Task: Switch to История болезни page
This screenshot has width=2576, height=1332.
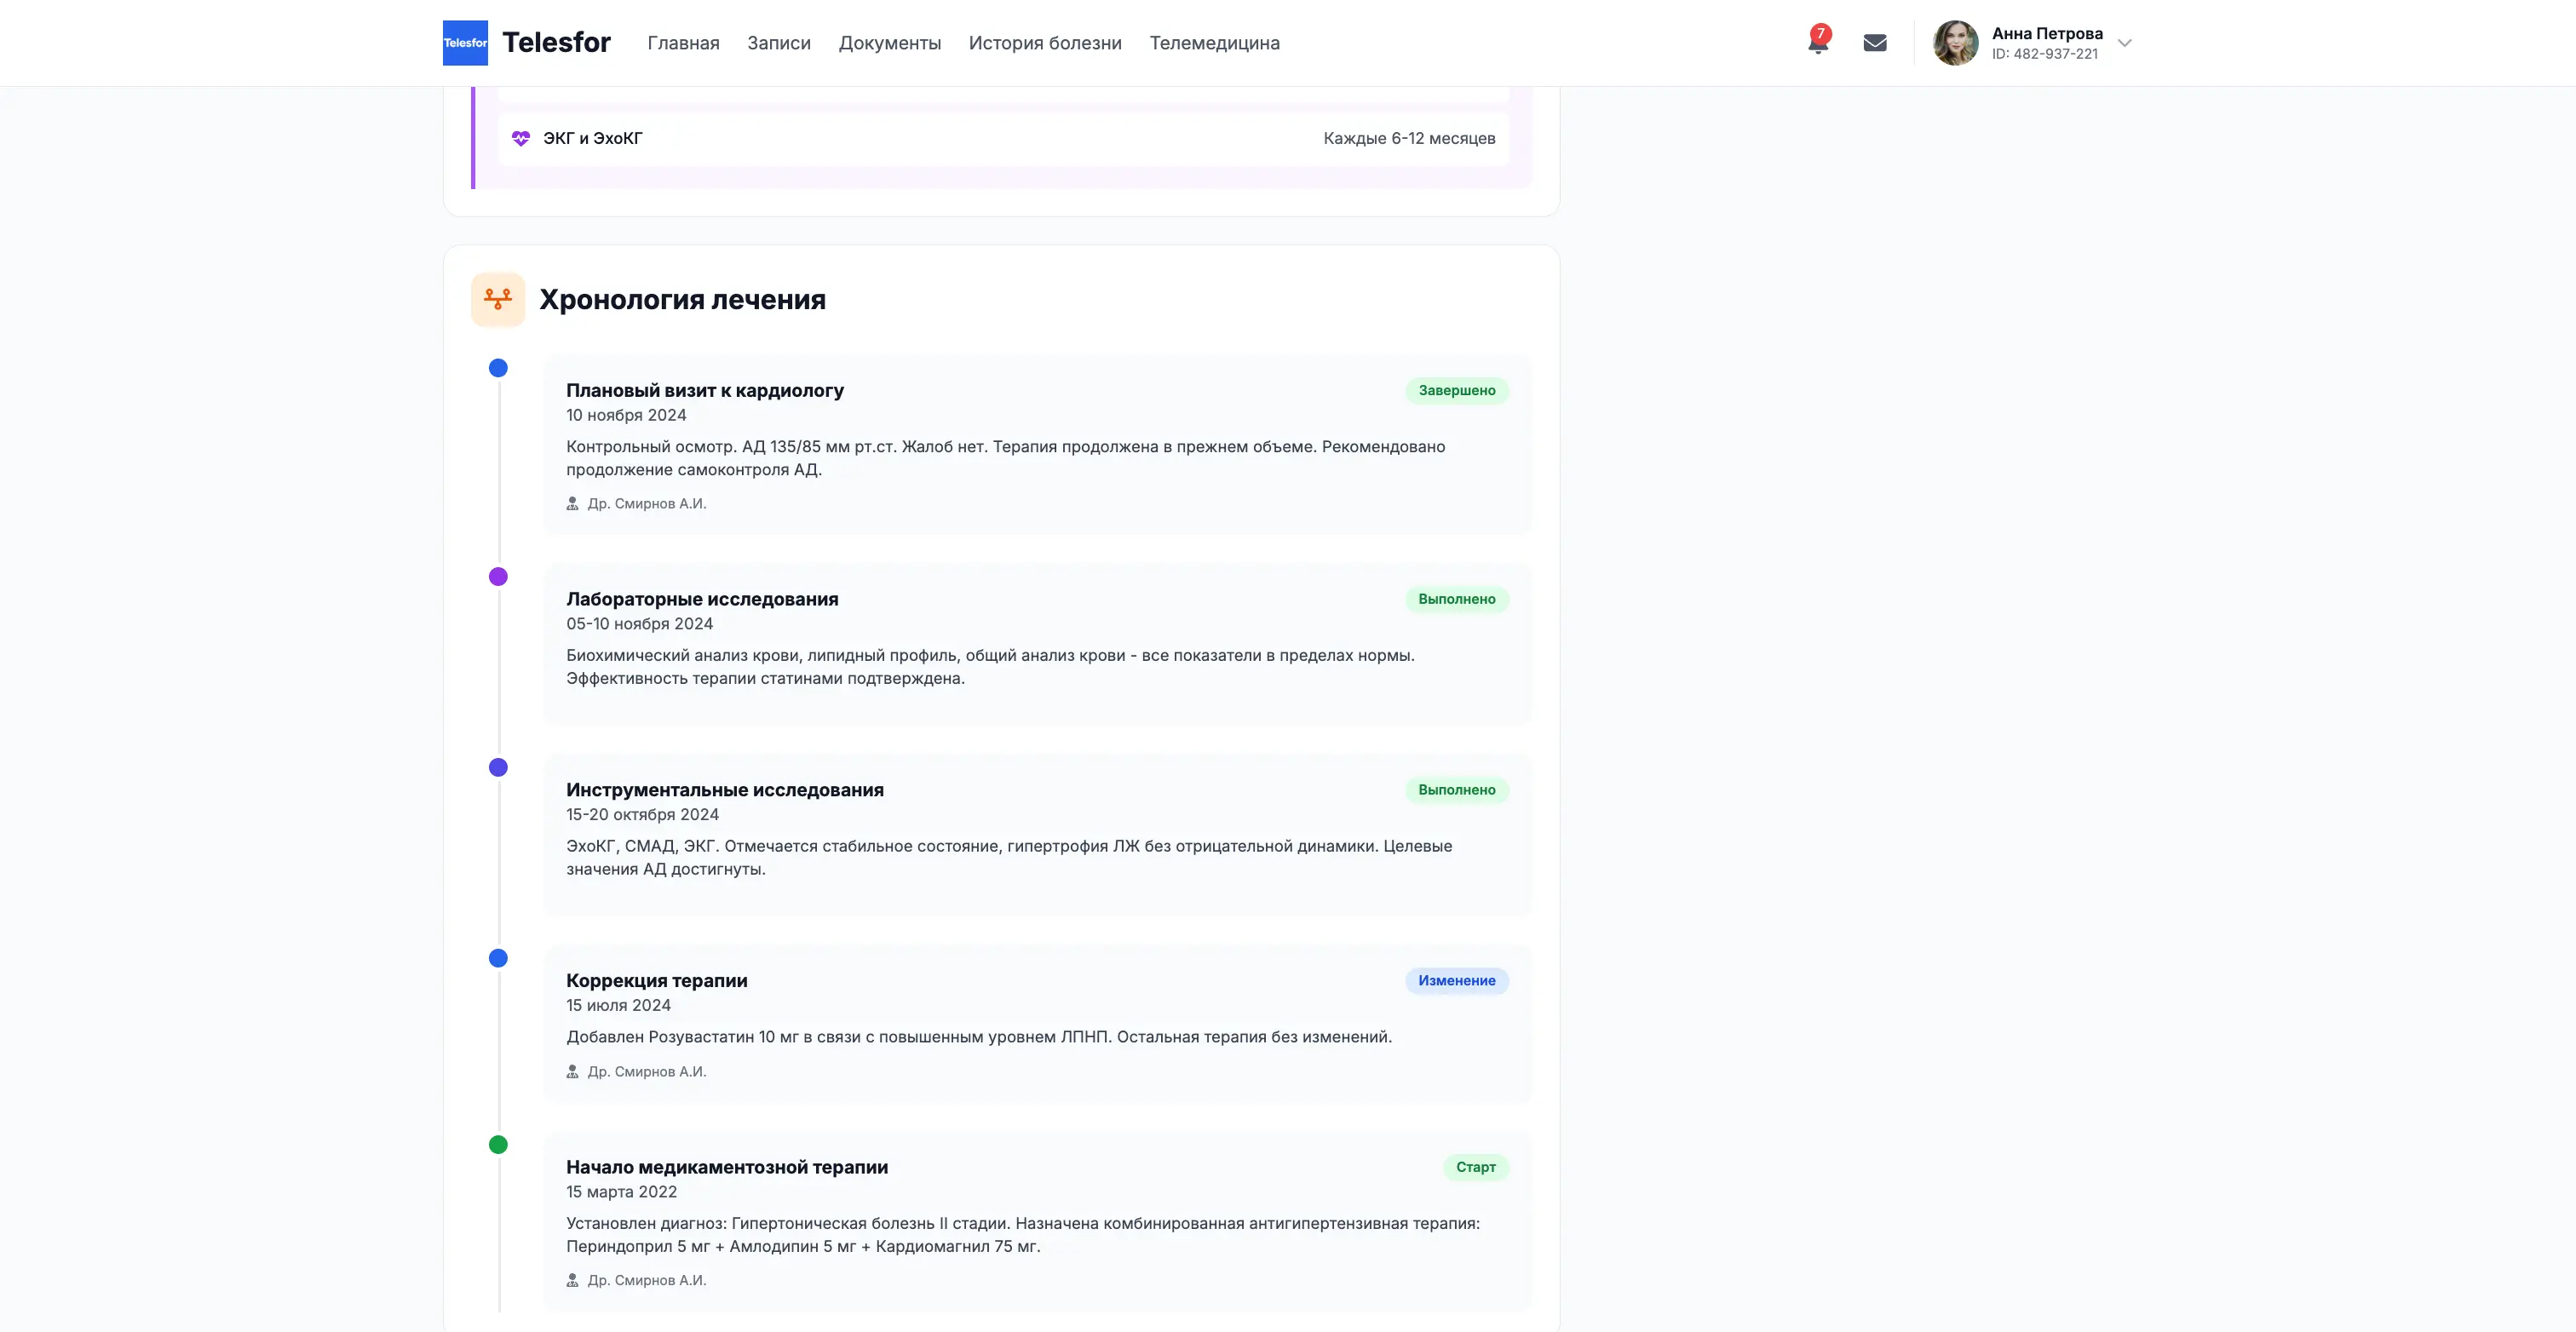Action: click(1045, 43)
